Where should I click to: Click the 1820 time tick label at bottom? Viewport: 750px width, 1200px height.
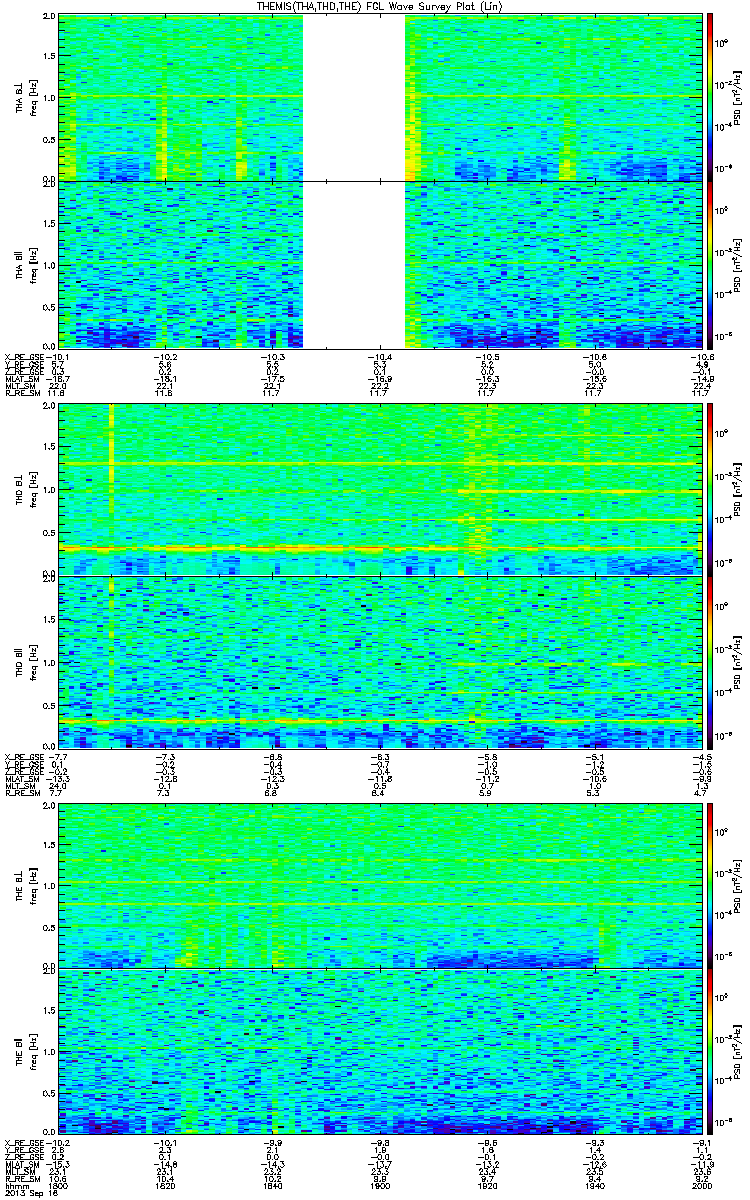[166, 1181]
